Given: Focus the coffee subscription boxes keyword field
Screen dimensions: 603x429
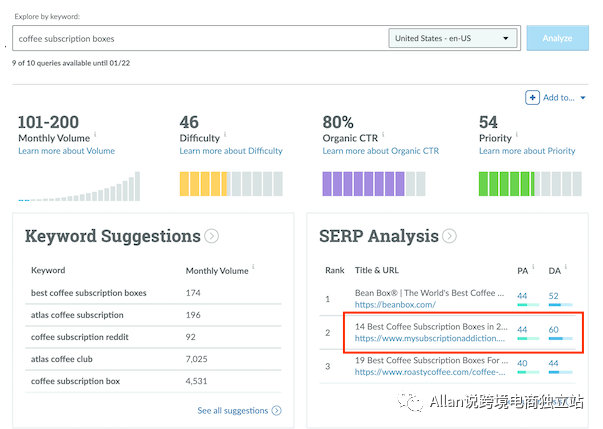Looking at the screenshot, I should tap(200, 38).
